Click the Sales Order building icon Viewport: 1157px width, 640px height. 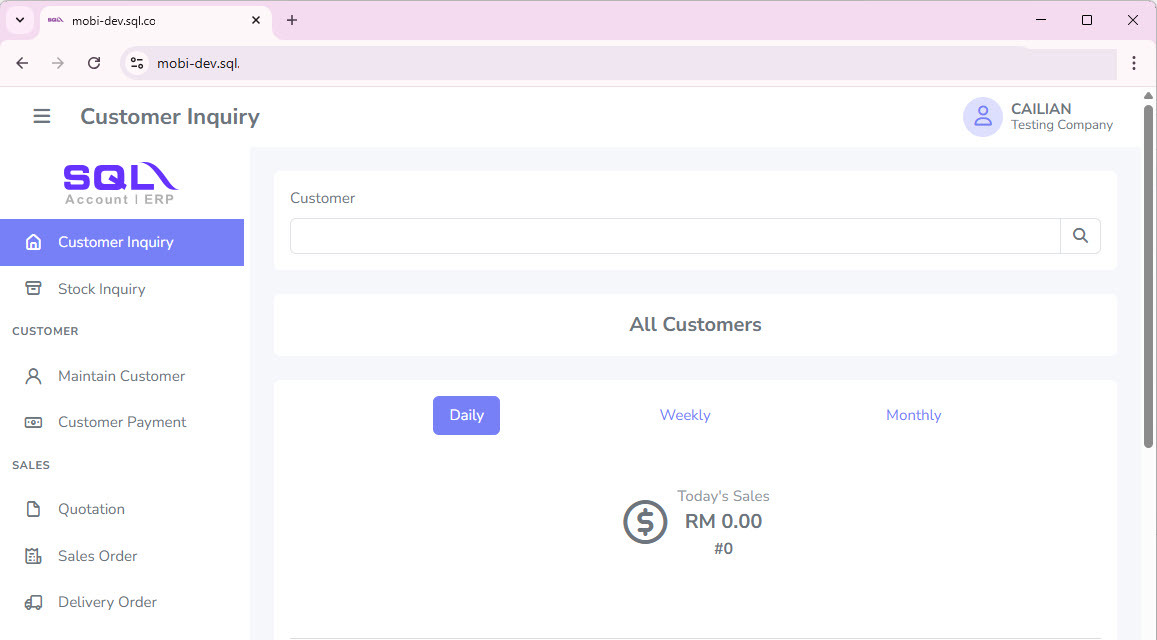pos(33,556)
